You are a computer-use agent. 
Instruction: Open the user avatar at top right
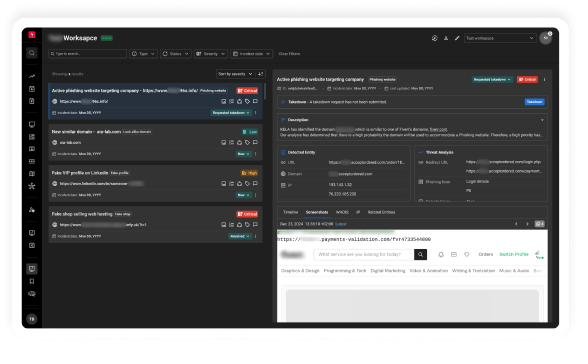point(546,38)
